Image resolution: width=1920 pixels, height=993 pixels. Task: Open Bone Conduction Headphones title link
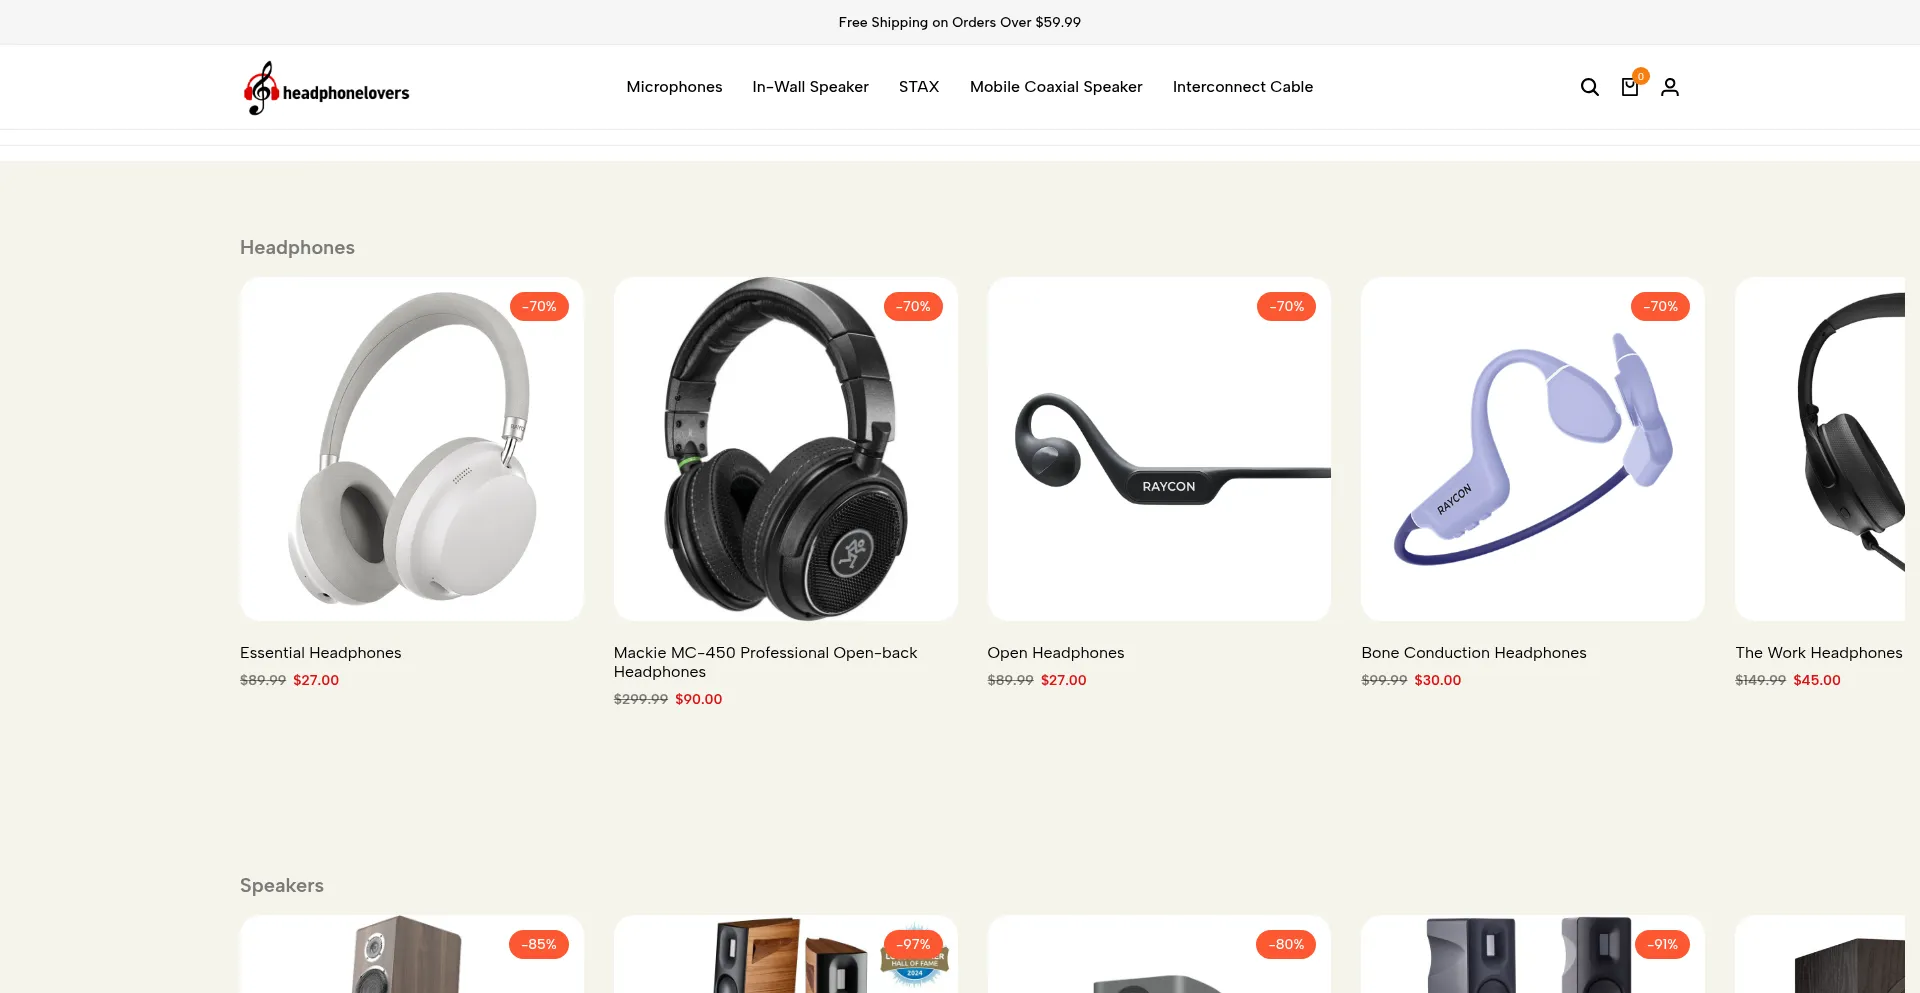click(1474, 652)
